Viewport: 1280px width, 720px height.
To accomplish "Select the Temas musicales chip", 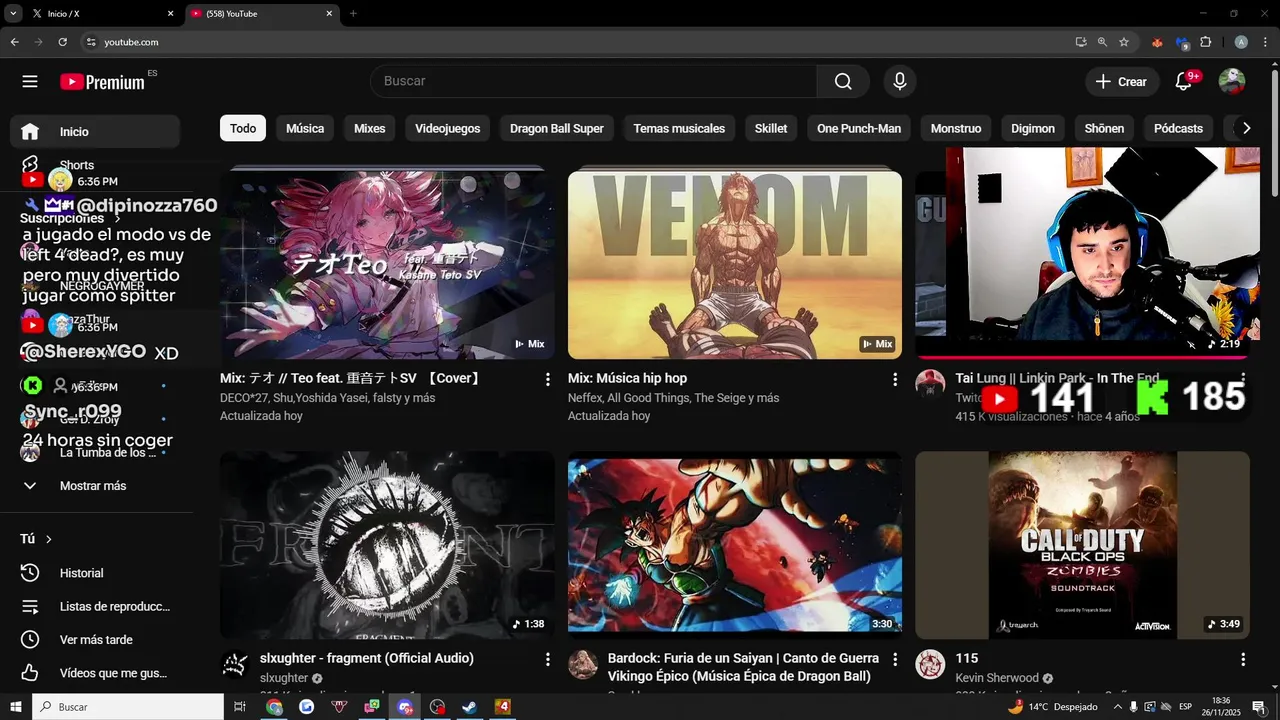I will click(x=679, y=128).
